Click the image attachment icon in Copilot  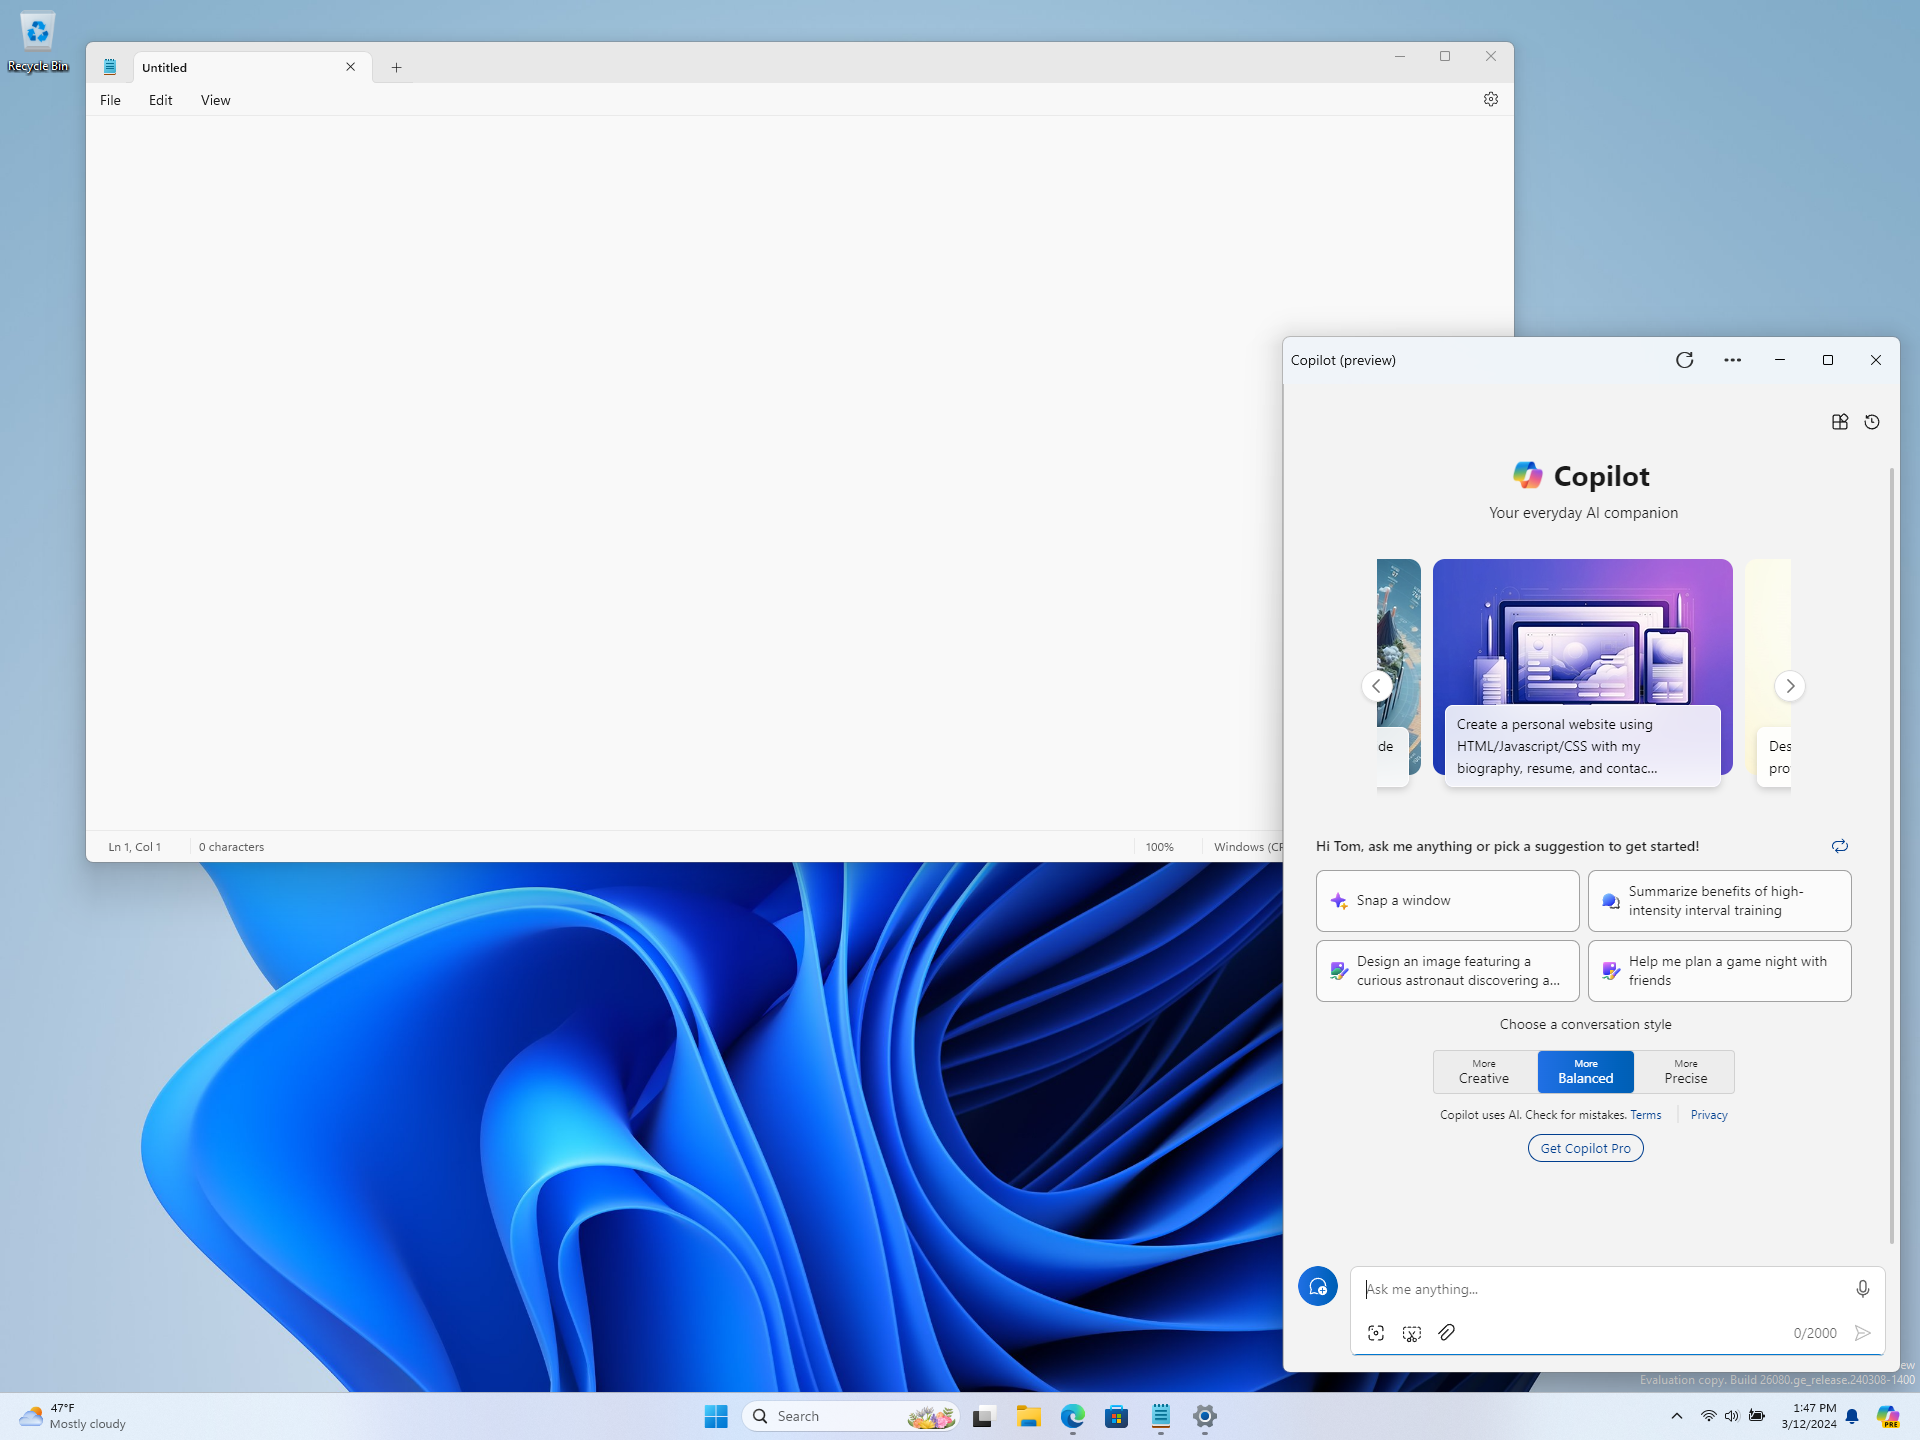(1447, 1333)
